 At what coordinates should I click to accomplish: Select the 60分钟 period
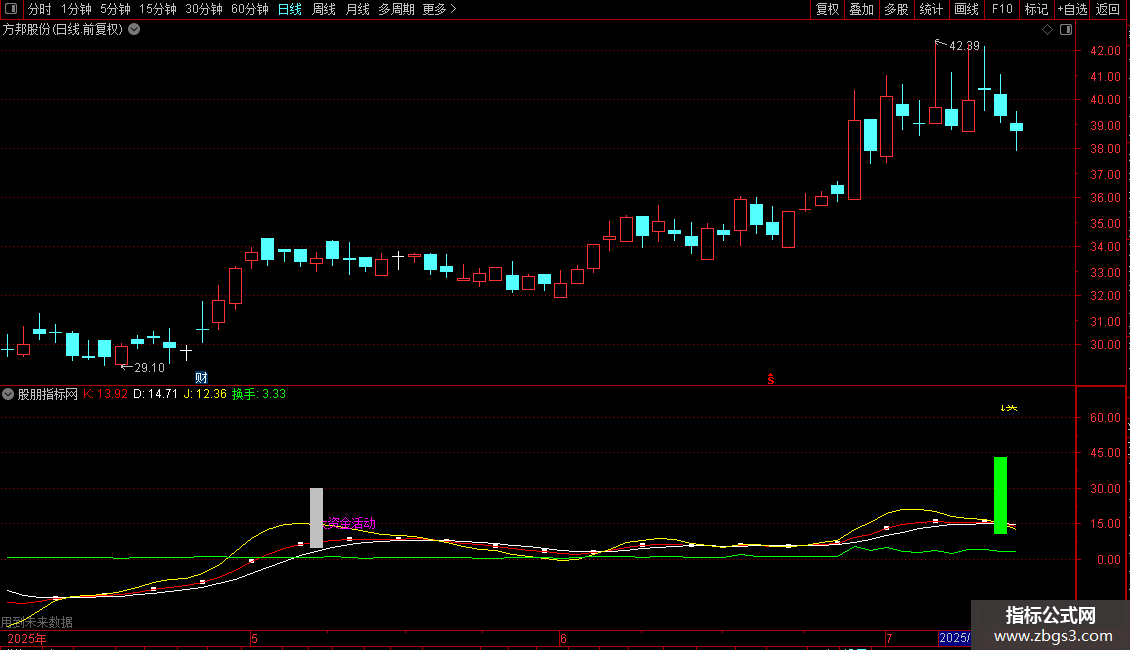click(x=250, y=9)
